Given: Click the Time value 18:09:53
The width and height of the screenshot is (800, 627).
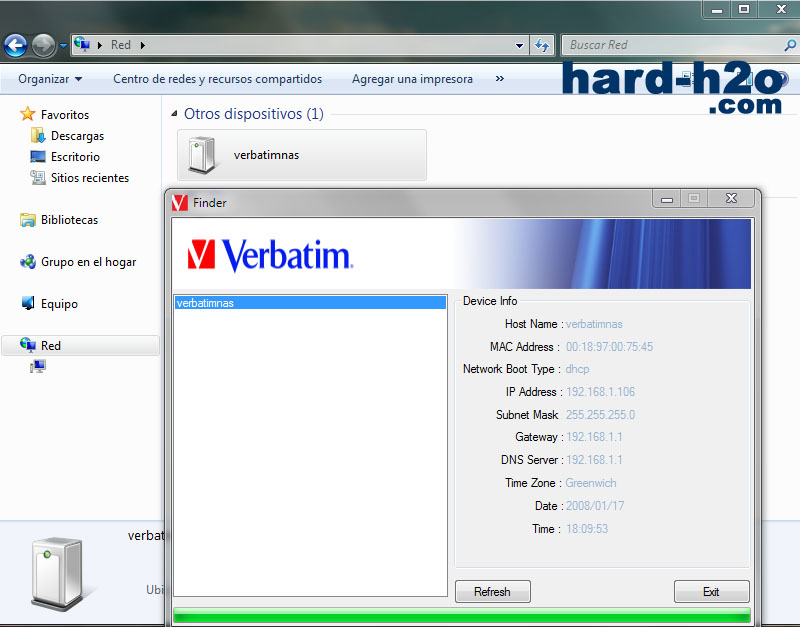Looking at the screenshot, I should [587, 529].
